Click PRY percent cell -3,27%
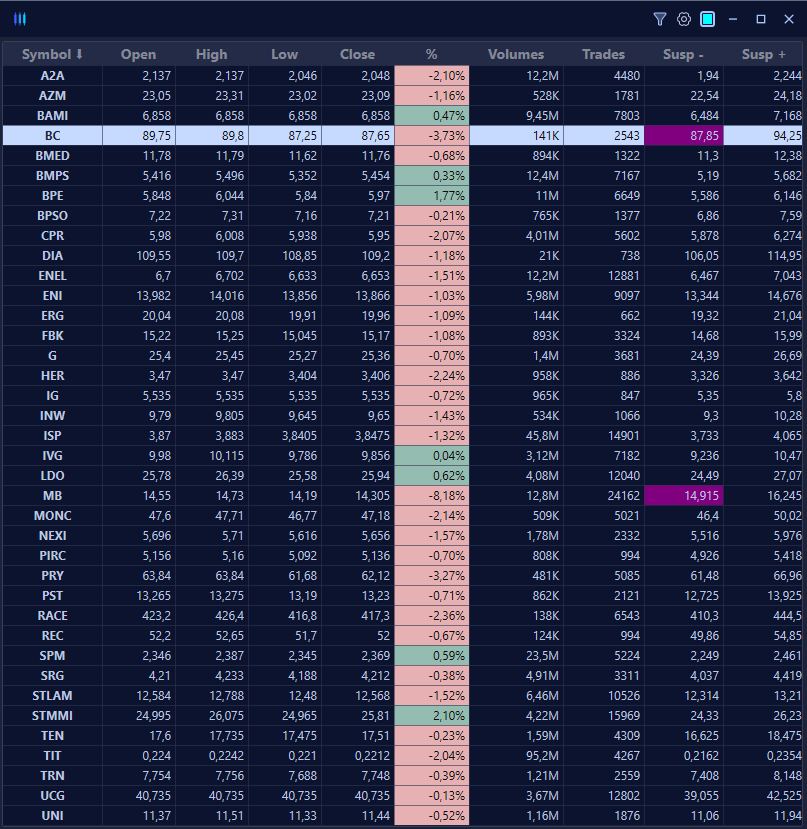Image resolution: width=807 pixels, height=829 pixels. coord(432,576)
